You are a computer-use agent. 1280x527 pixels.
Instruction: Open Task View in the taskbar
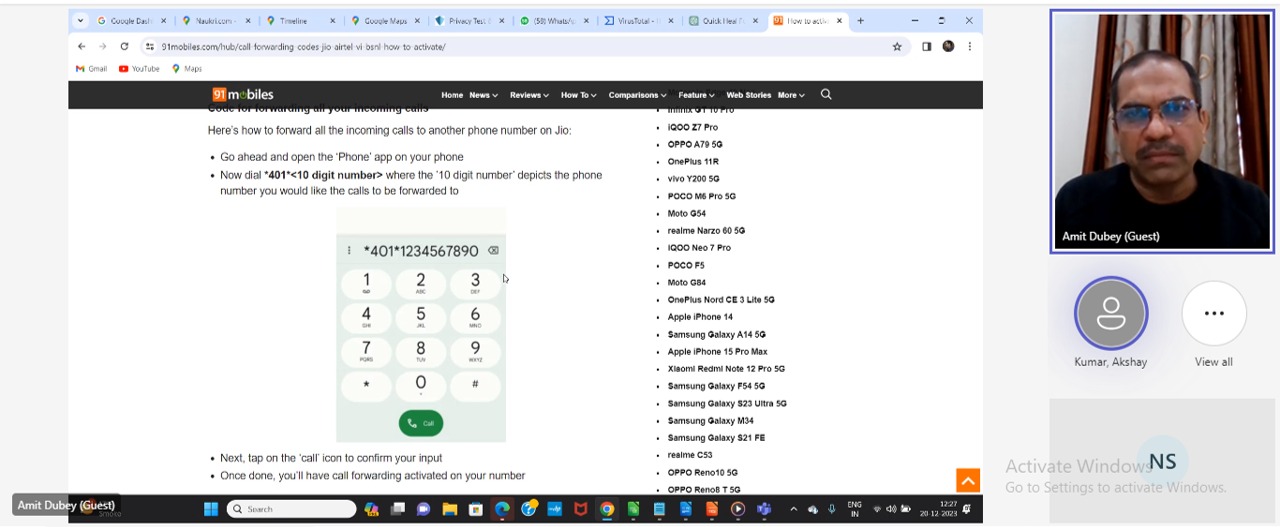coord(397,509)
